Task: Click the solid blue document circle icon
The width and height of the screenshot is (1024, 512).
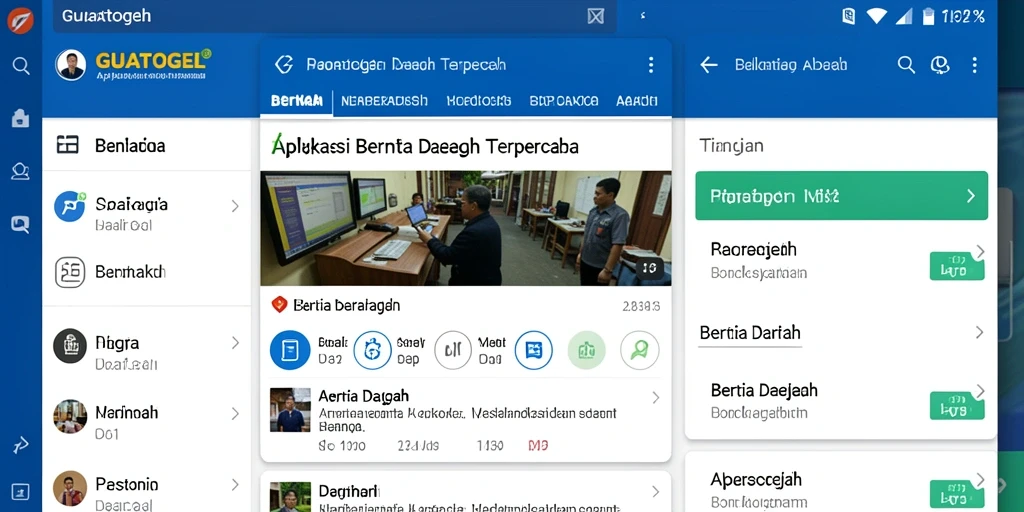Action: tap(290, 350)
